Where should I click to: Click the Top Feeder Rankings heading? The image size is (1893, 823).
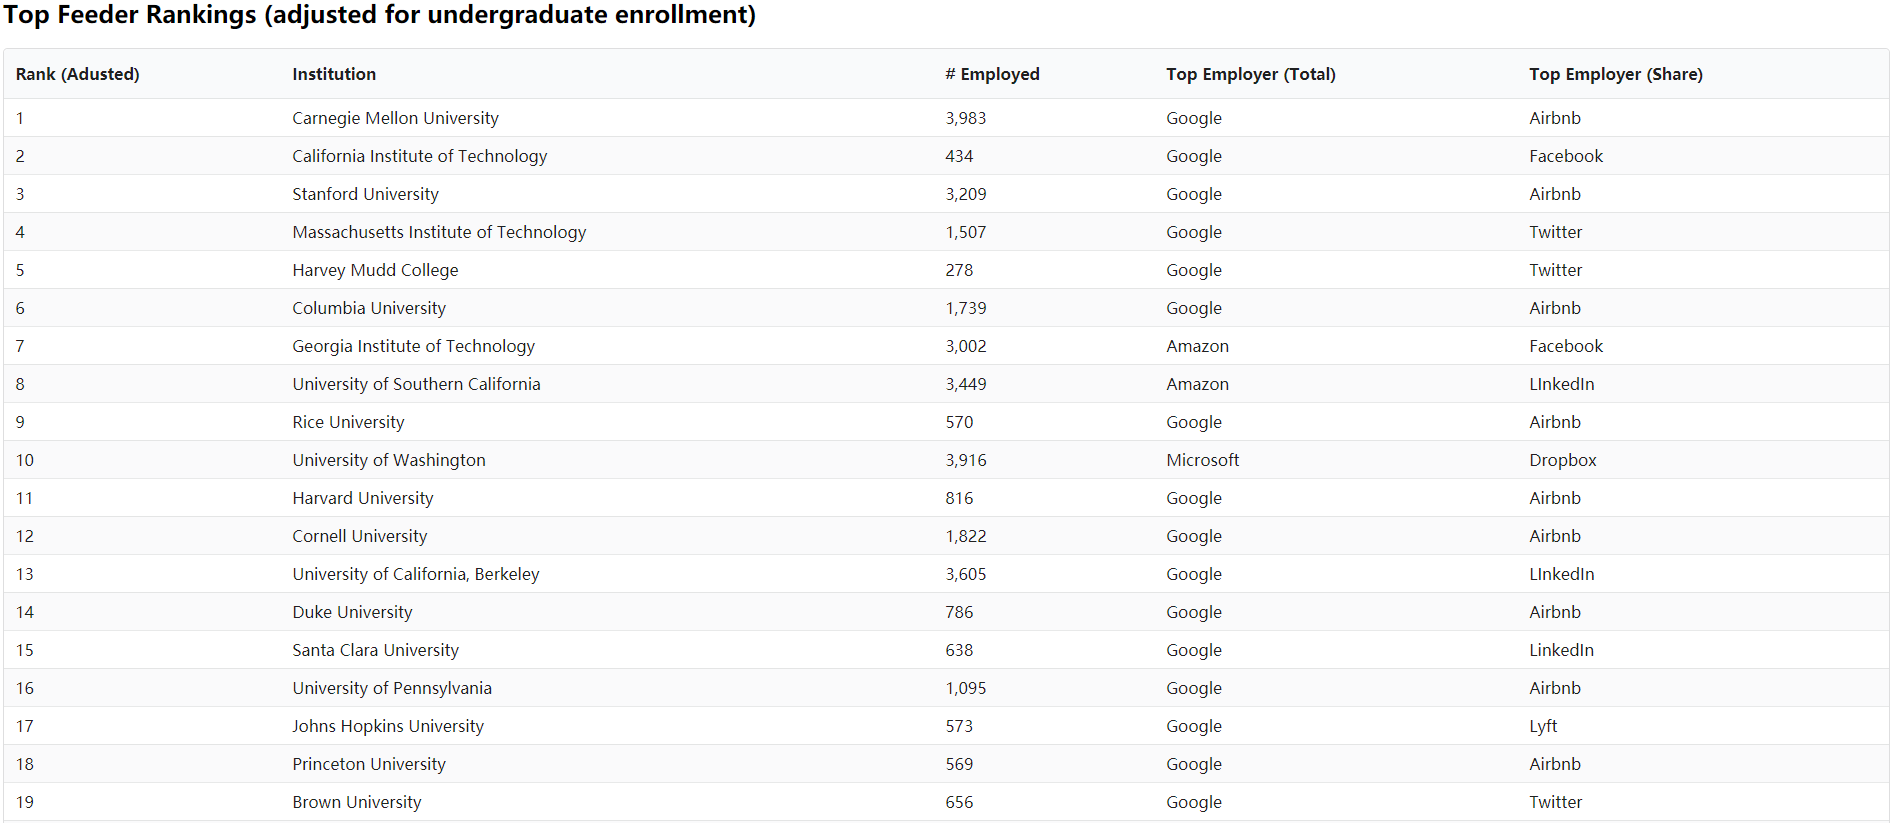(380, 15)
